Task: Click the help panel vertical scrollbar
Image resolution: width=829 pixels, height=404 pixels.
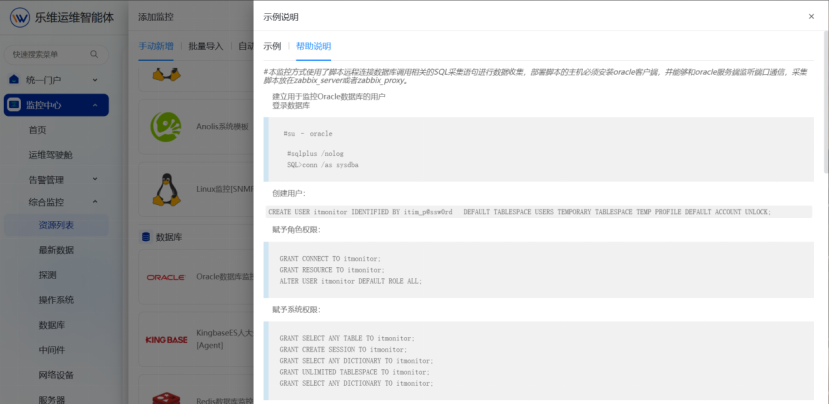Action: pos(826,103)
